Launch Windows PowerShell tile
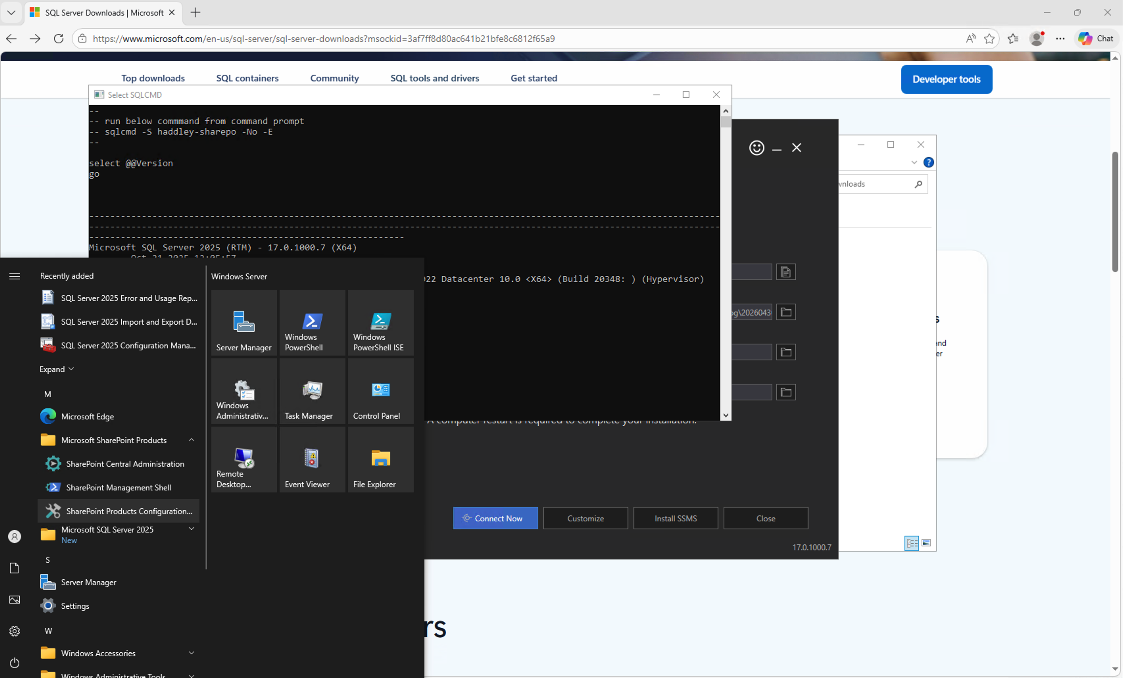The image size is (1123, 678). point(312,323)
